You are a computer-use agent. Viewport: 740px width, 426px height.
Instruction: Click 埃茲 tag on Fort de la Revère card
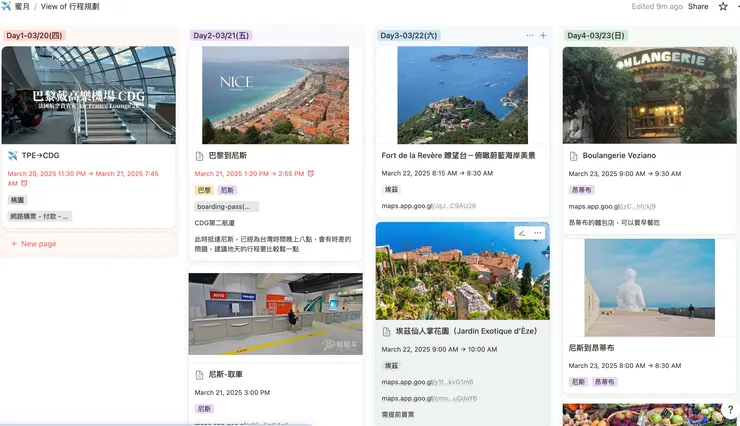(x=391, y=190)
